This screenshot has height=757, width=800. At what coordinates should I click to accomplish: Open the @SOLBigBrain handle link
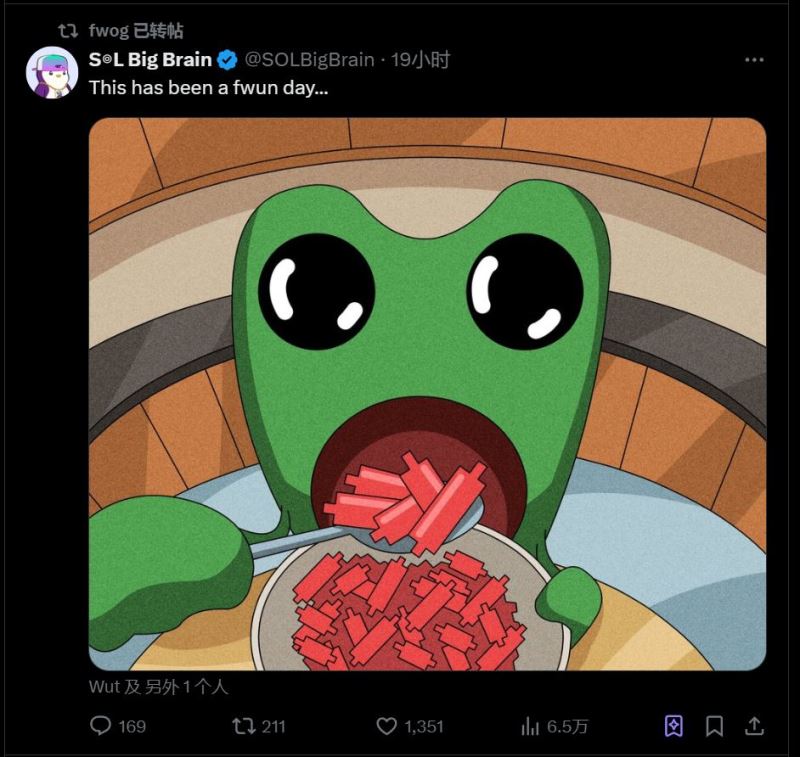309,60
